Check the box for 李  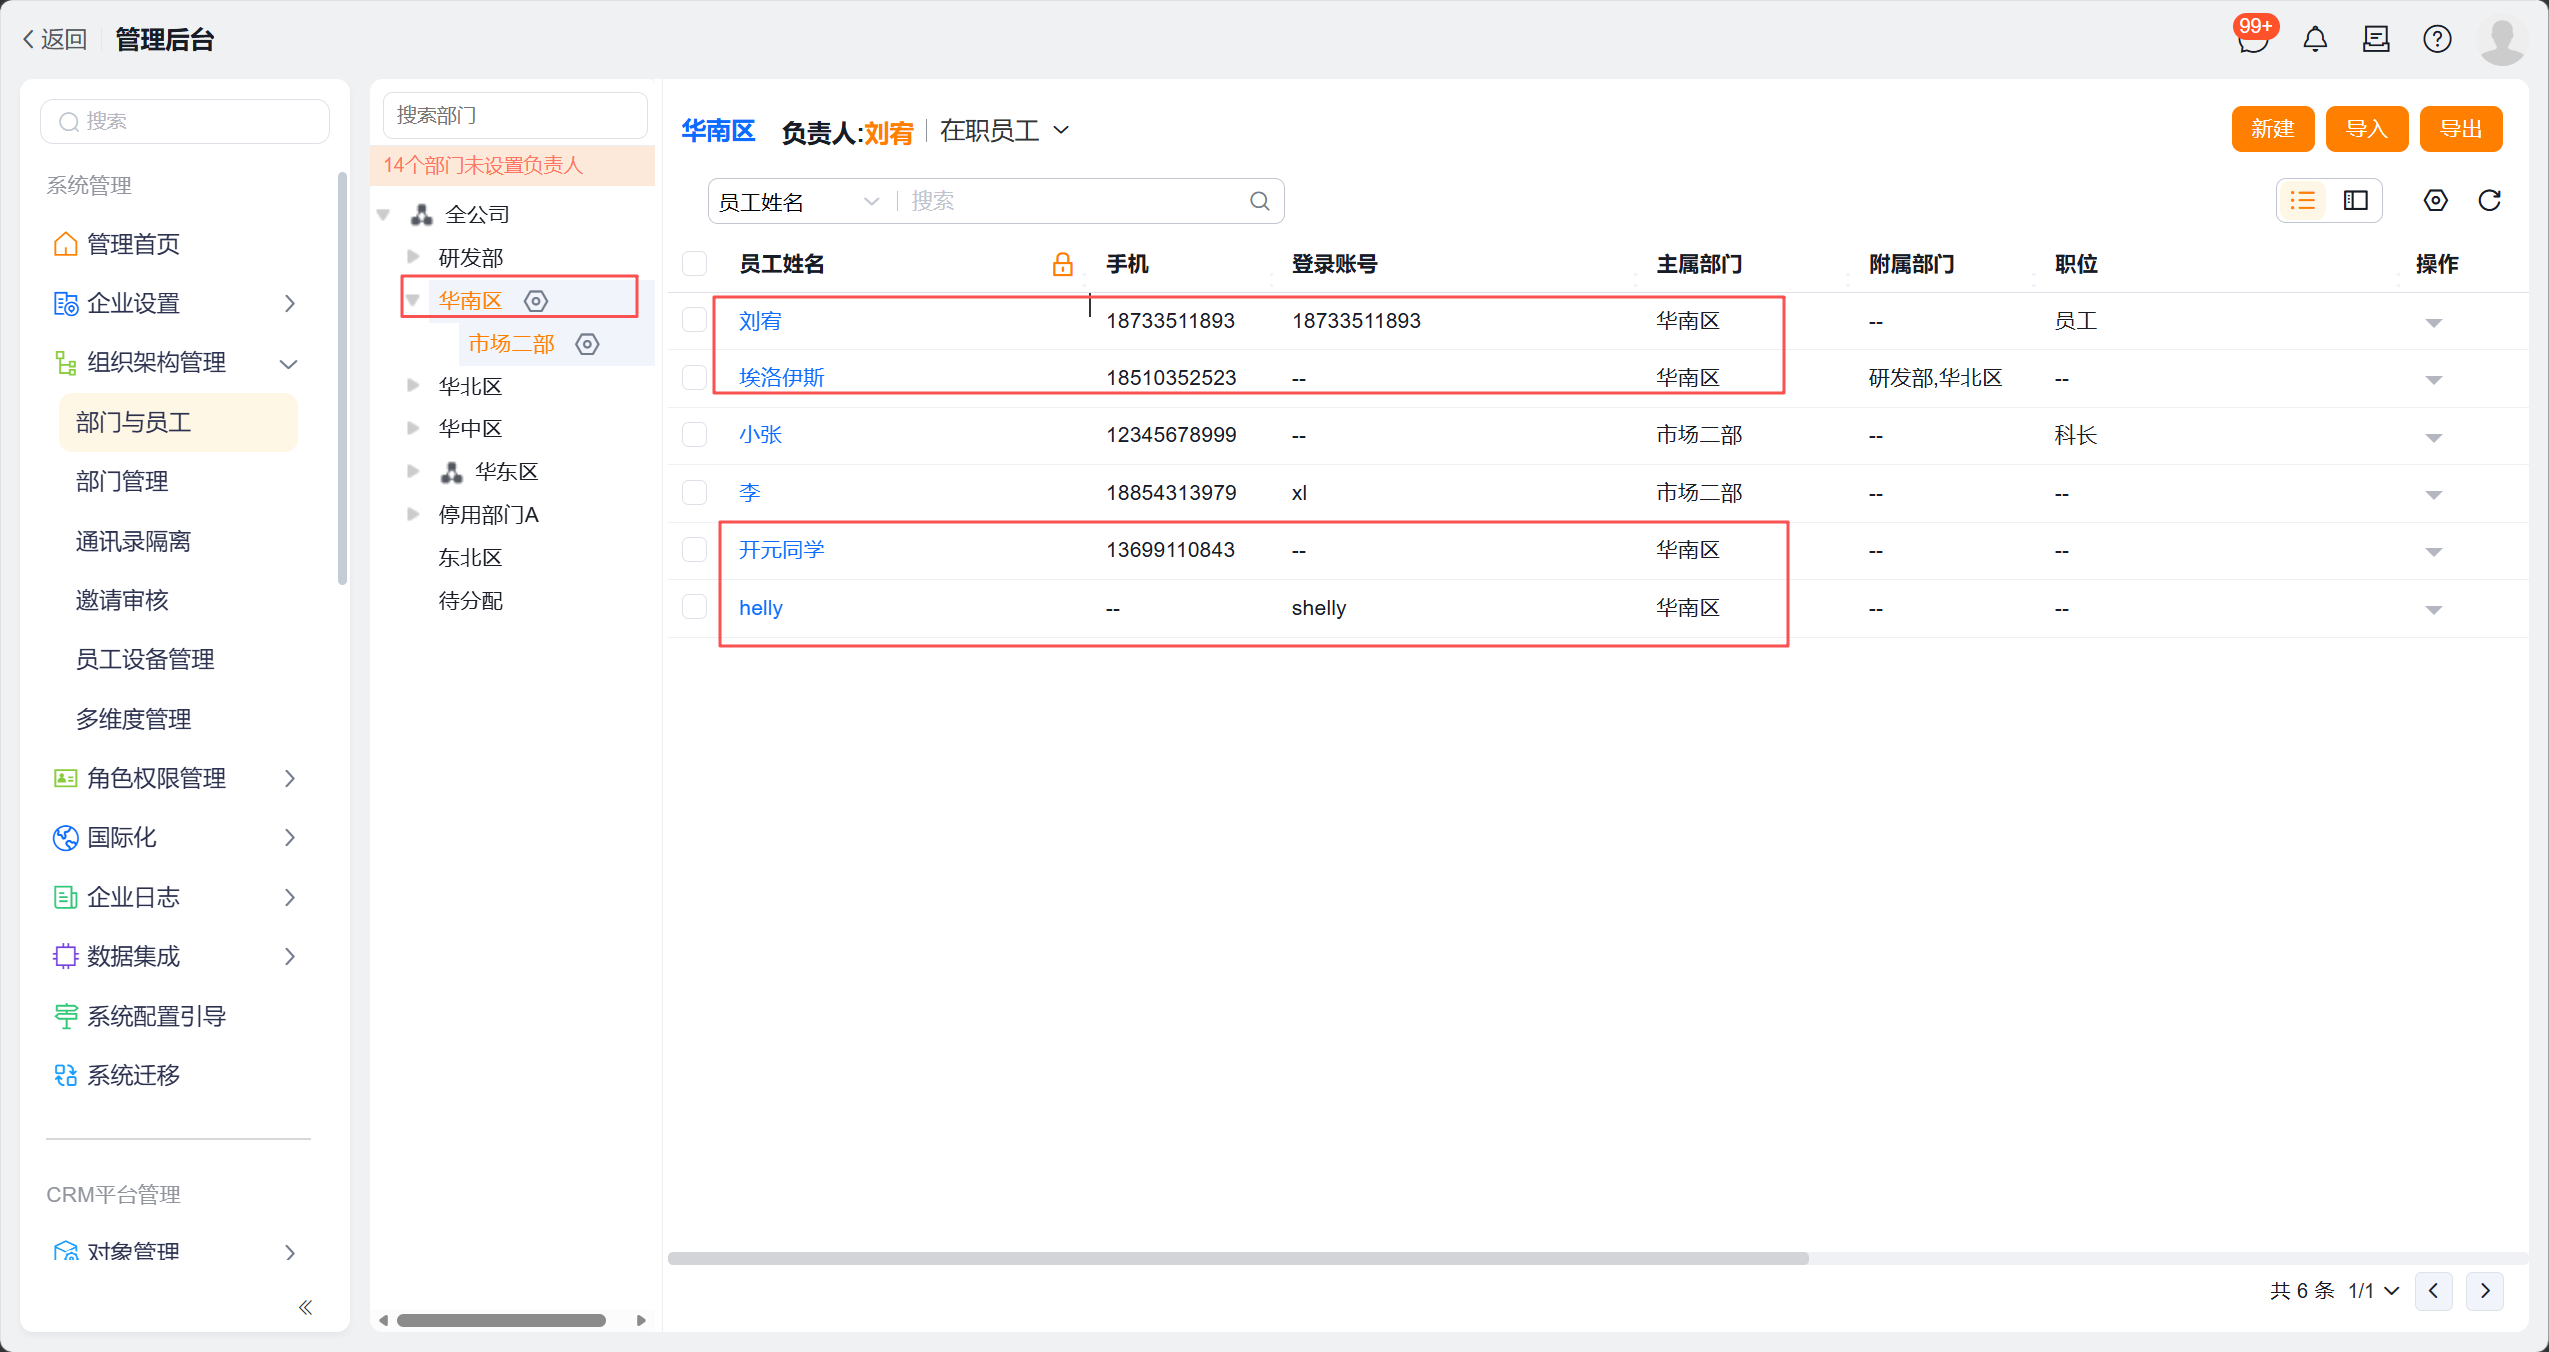pos(694,492)
